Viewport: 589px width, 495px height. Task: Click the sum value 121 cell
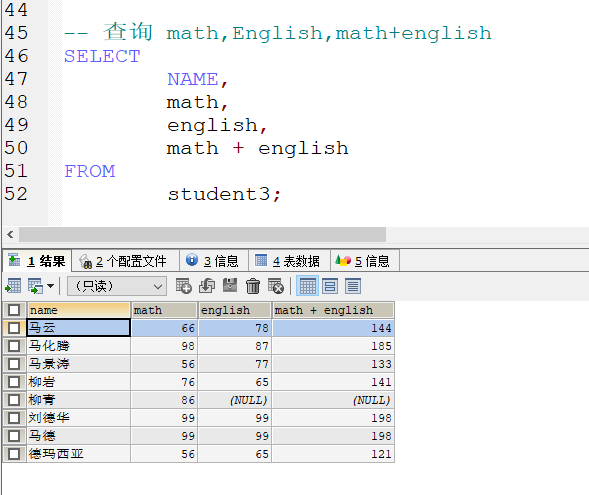333,454
